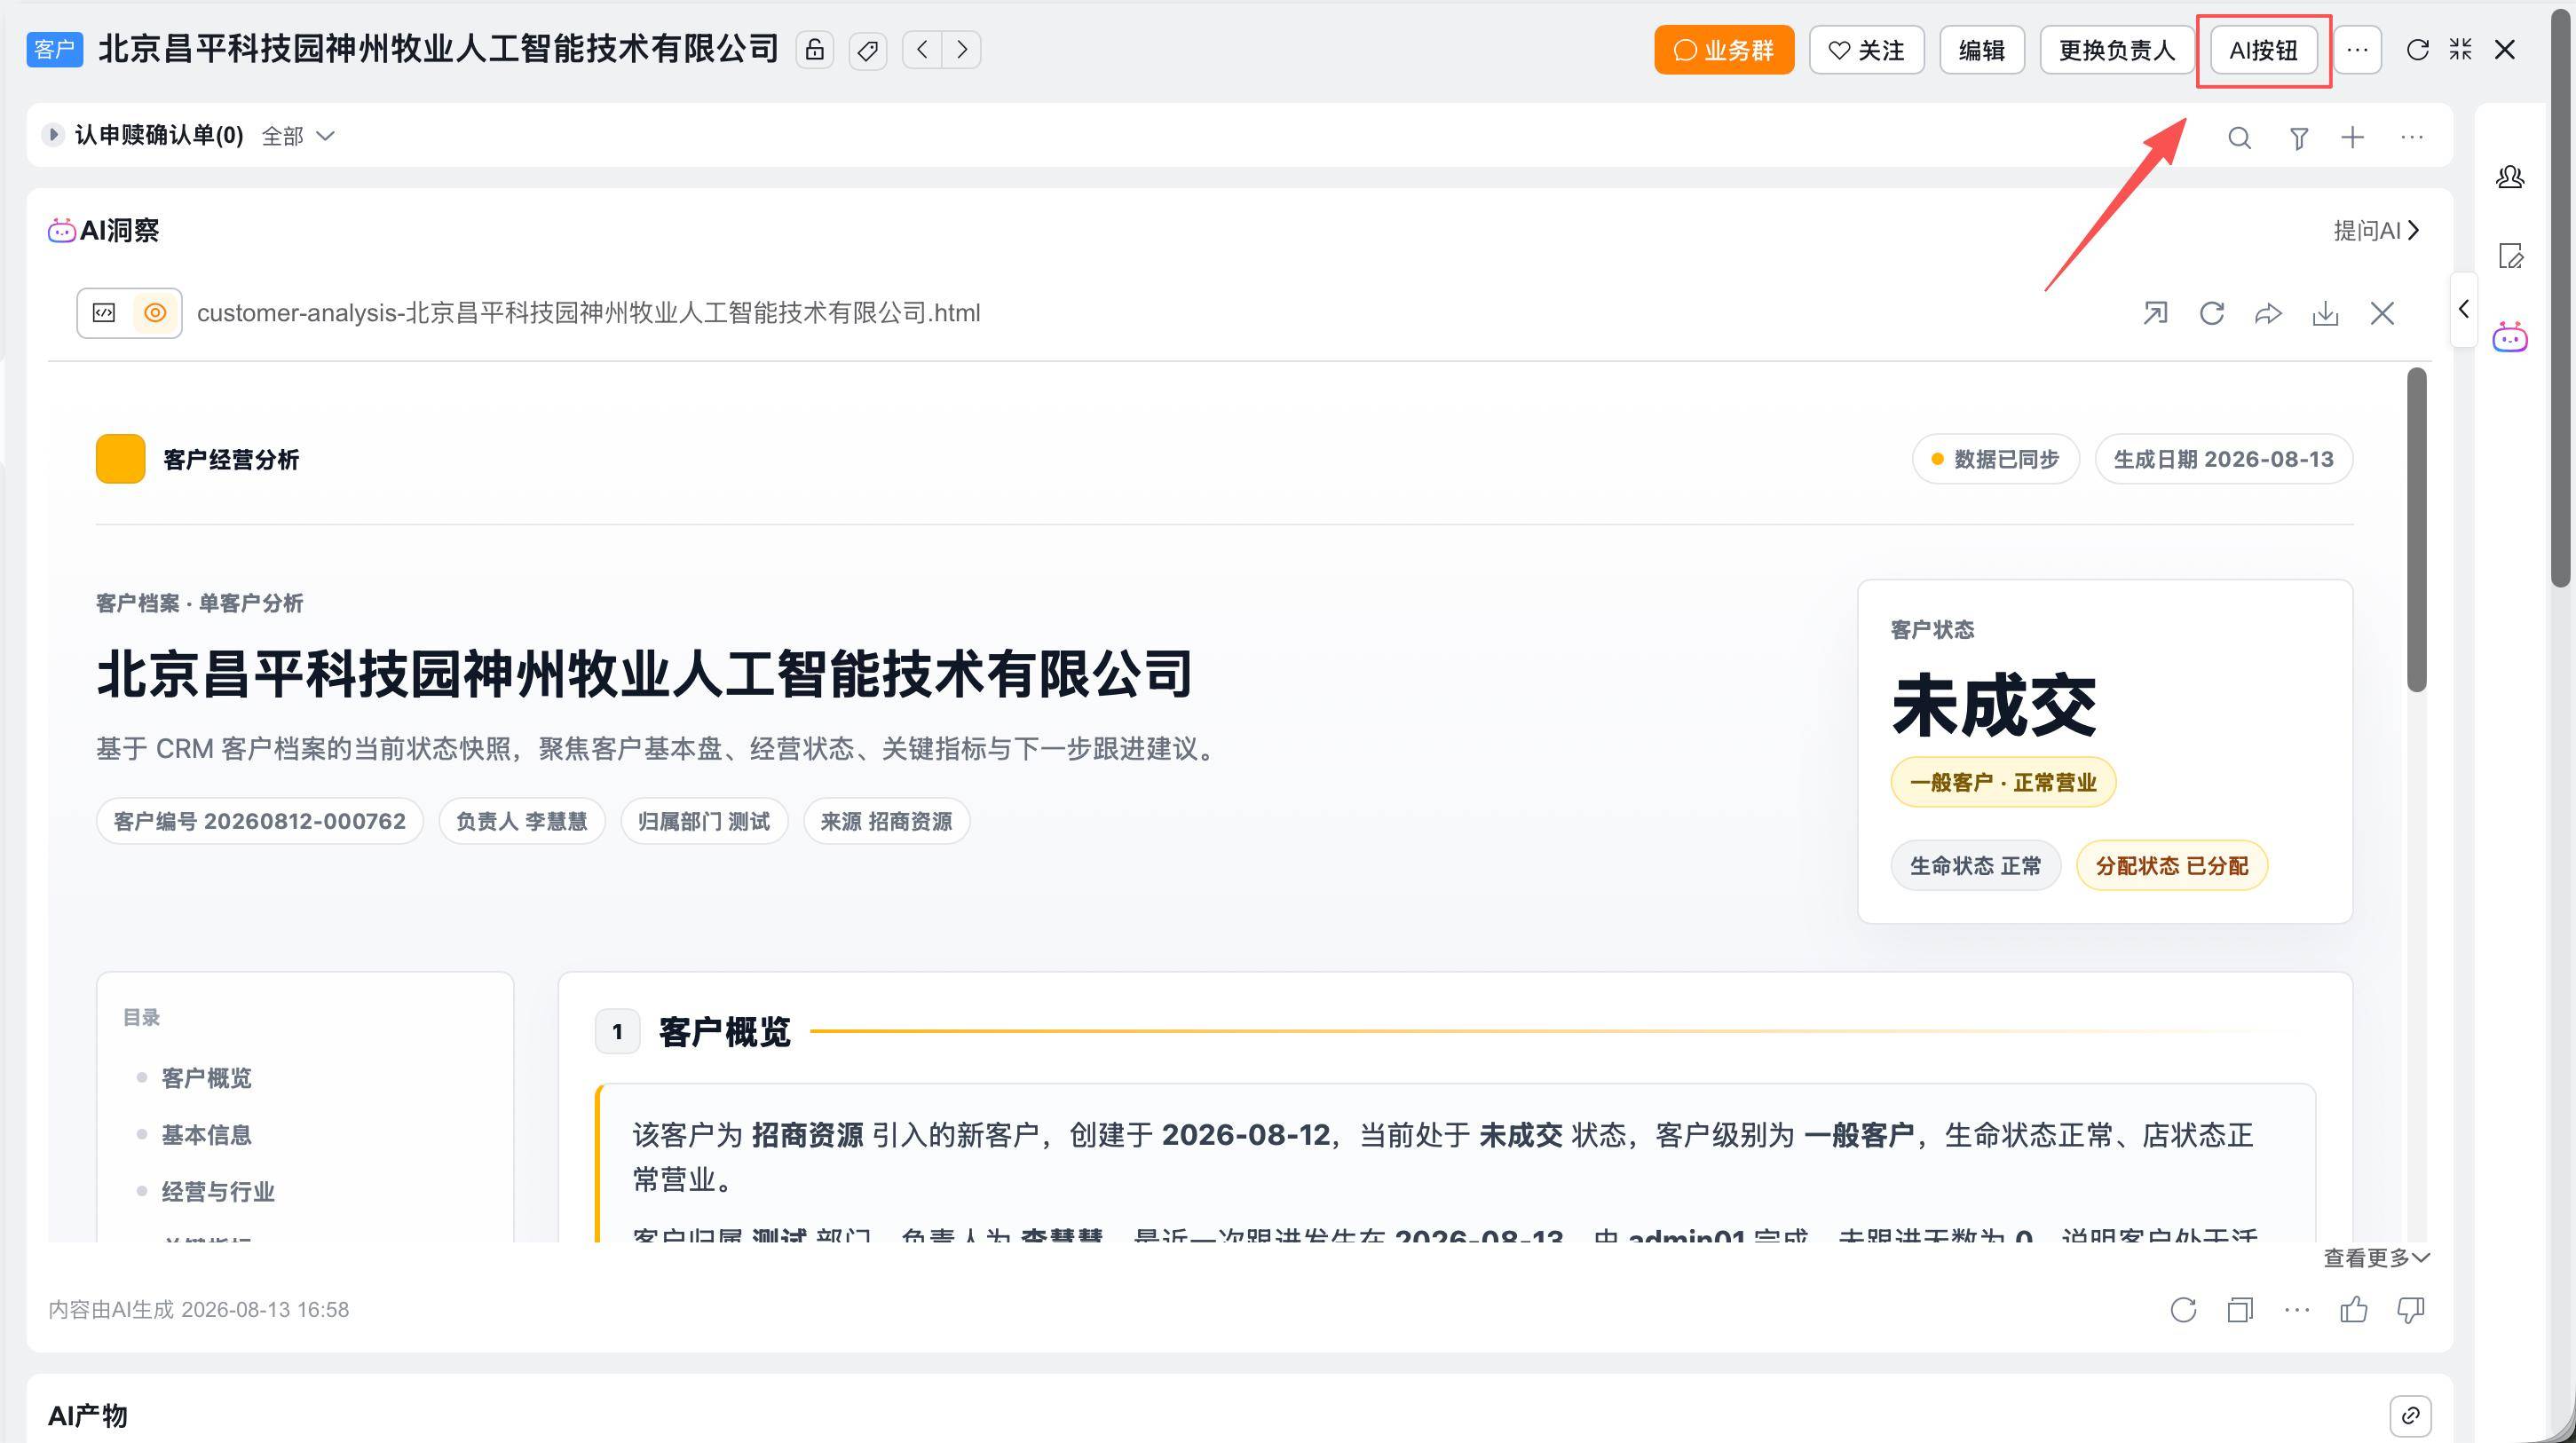Jump to 经营与行业 in the 目录
Viewport: 2576px width, 1443px height.
pos(218,1192)
